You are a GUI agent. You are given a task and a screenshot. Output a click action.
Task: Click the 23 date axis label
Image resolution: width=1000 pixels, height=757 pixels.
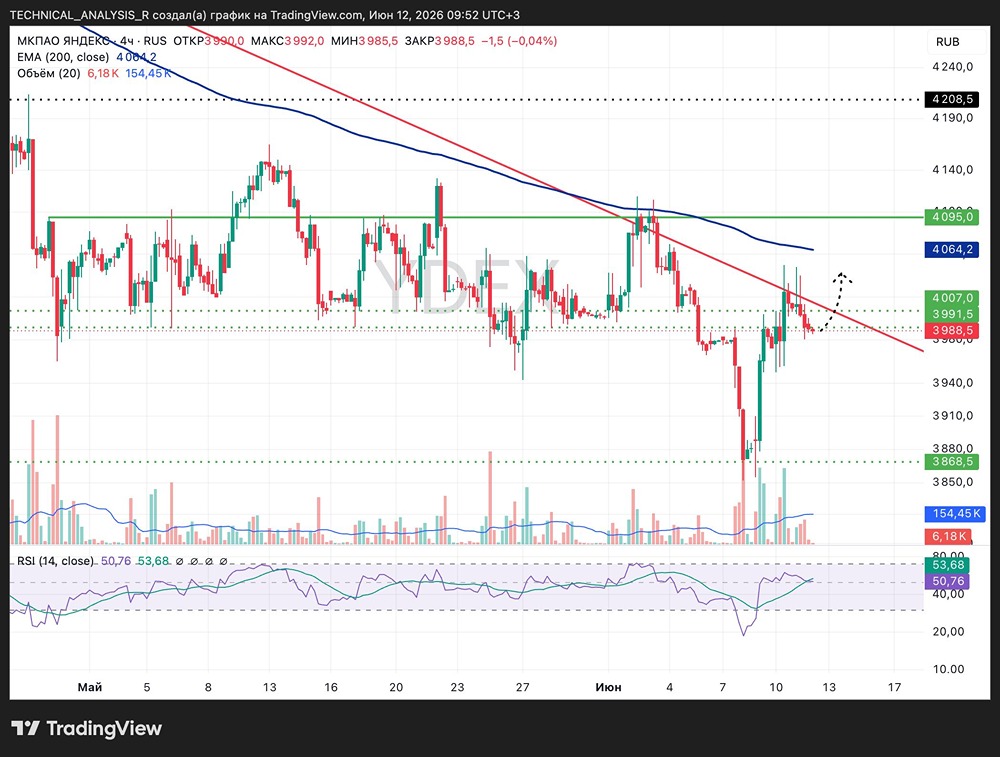[x=457, y=687]
